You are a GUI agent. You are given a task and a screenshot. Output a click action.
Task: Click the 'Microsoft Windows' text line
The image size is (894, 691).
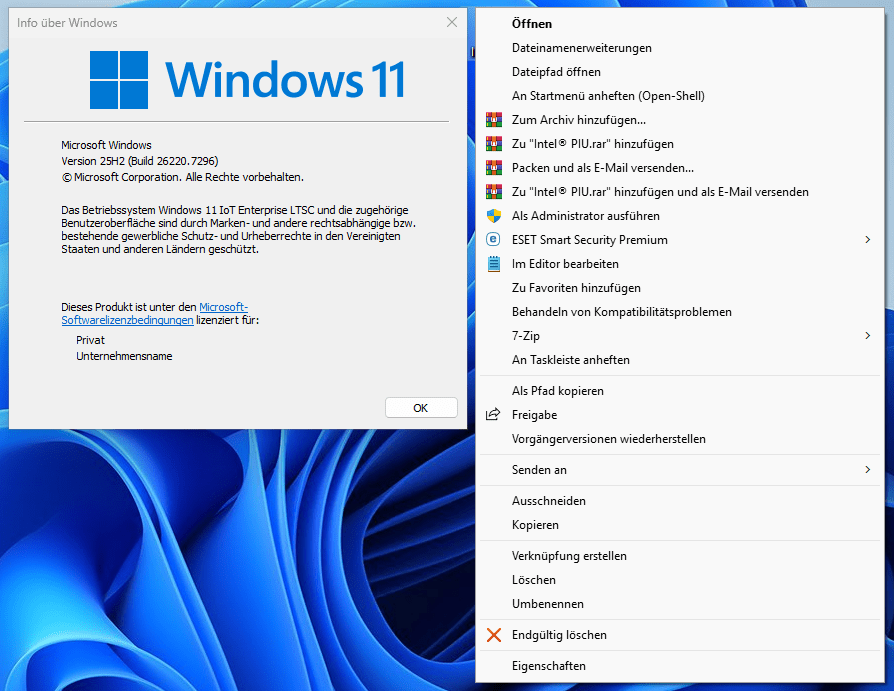click(x=106, y=145)
